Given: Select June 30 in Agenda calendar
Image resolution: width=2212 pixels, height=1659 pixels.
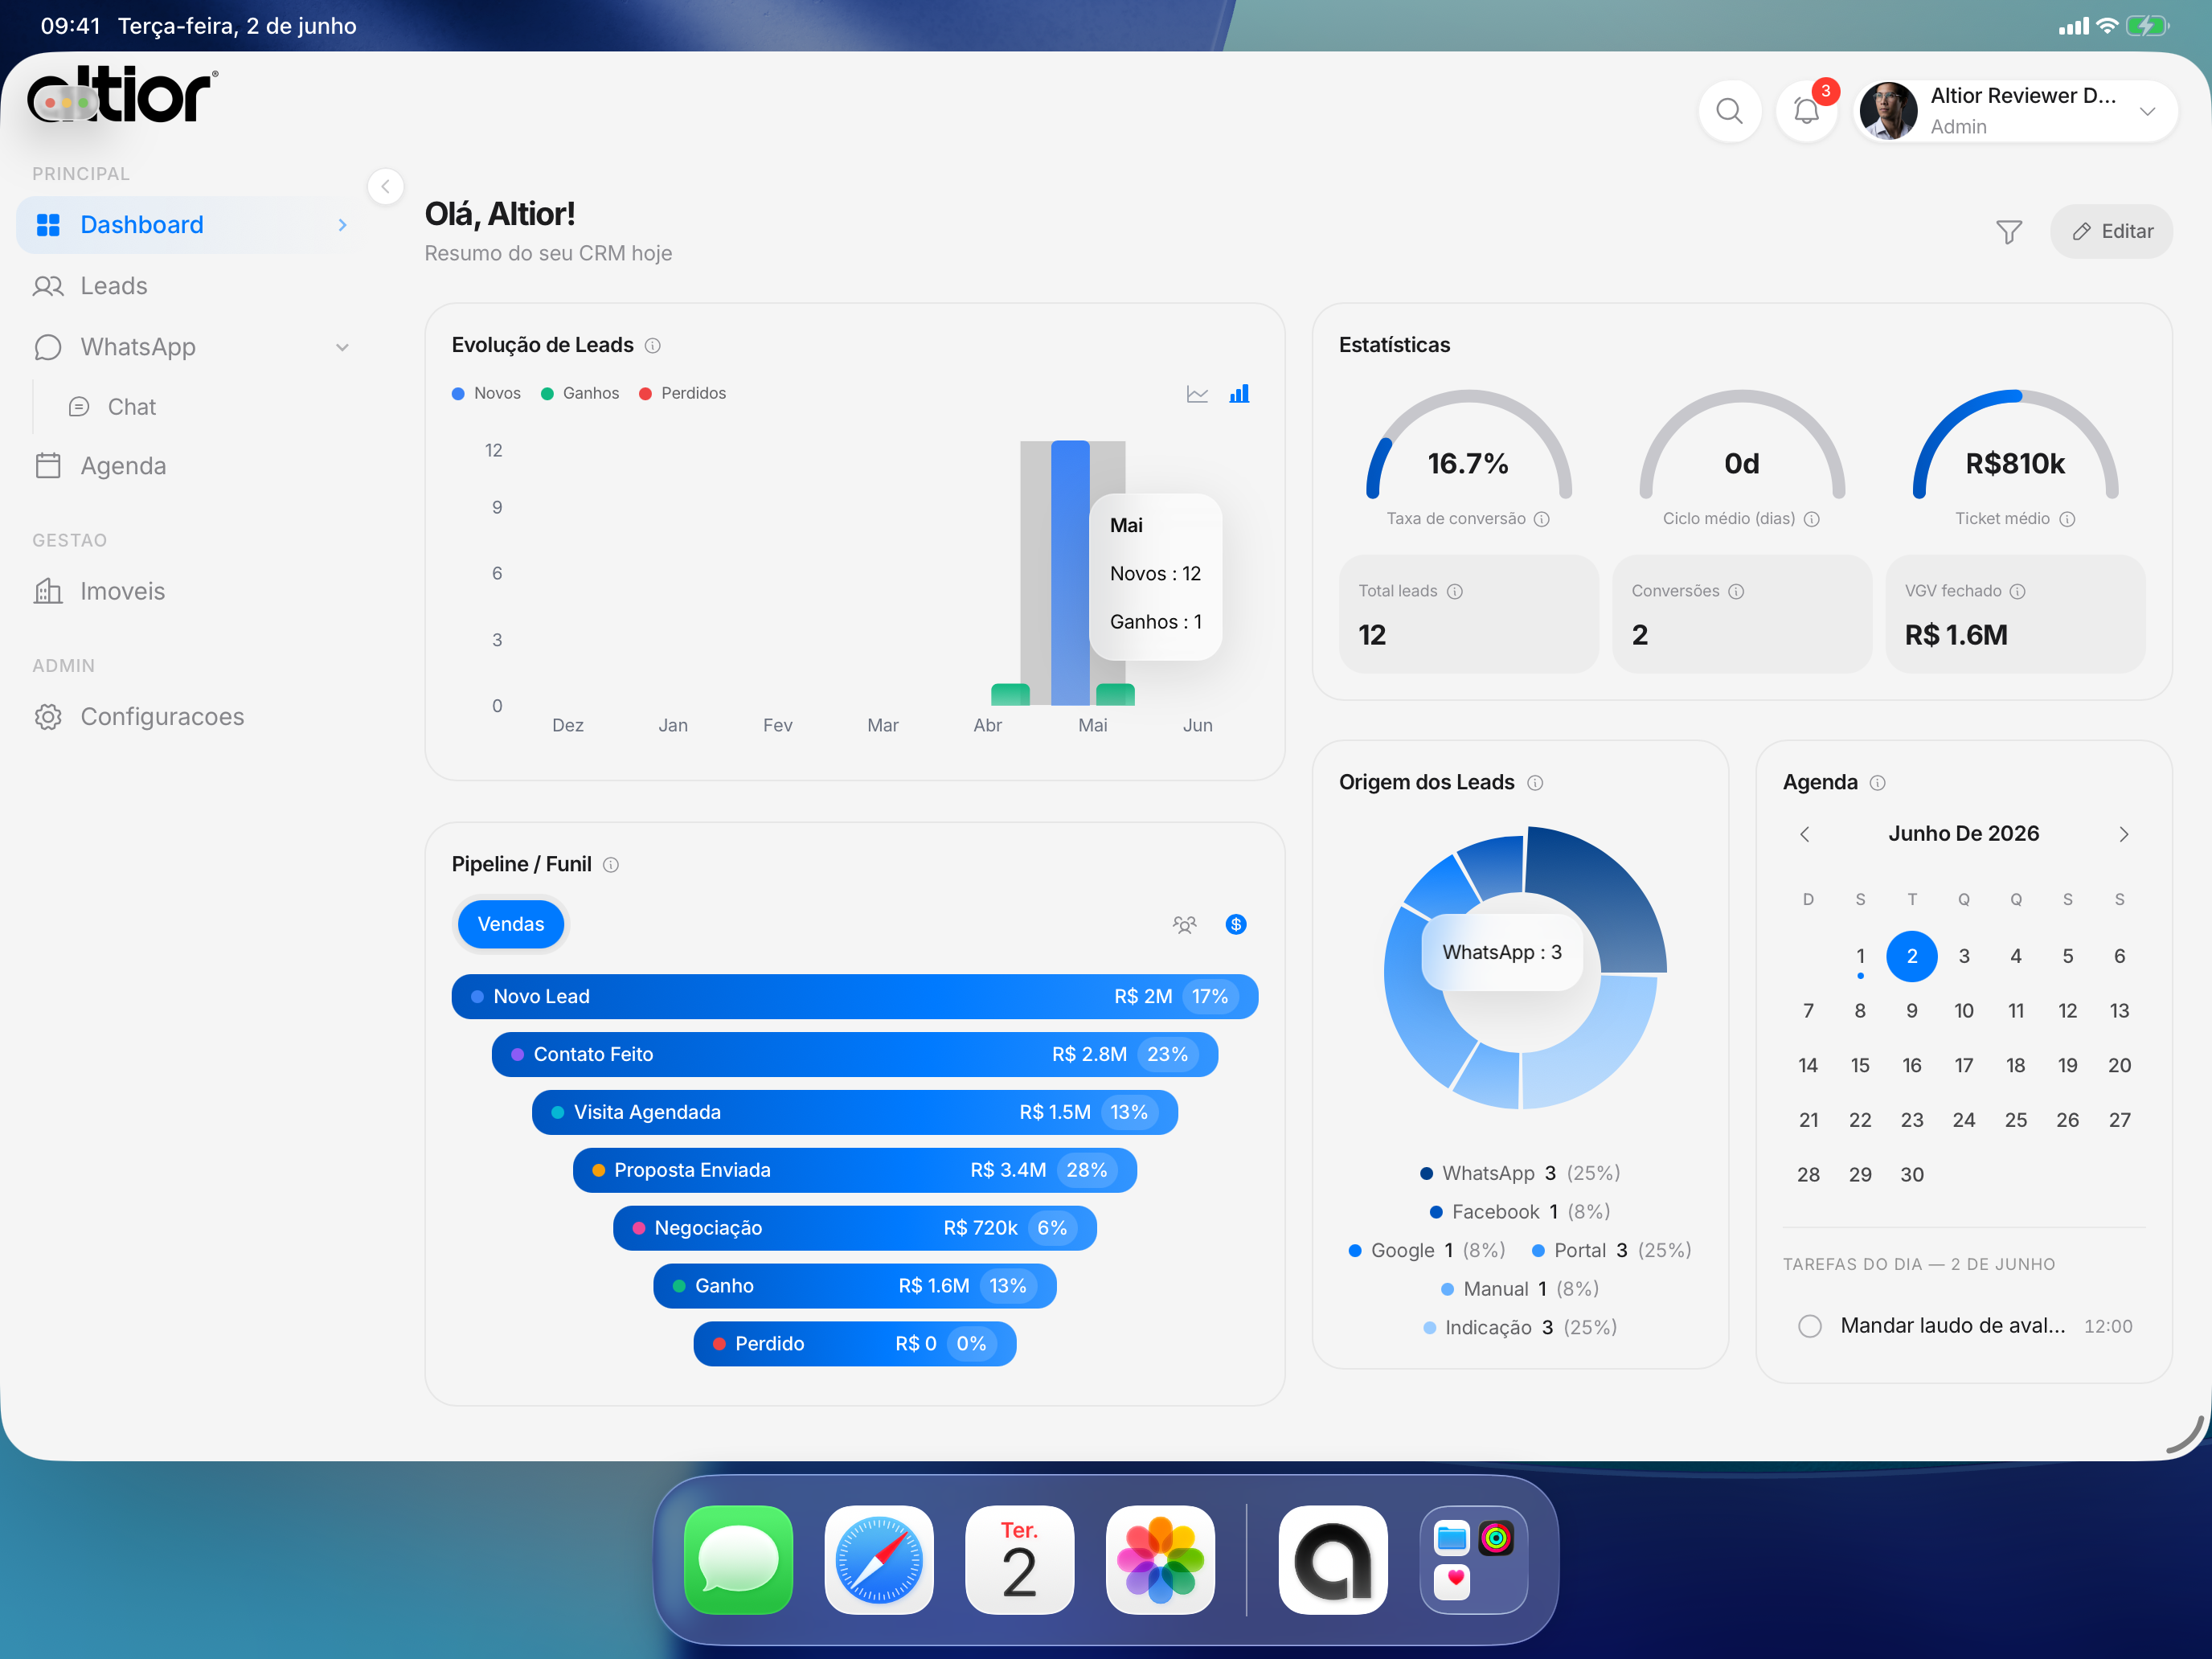Looking at the screenshot, I should [x=1912, y=1175].
